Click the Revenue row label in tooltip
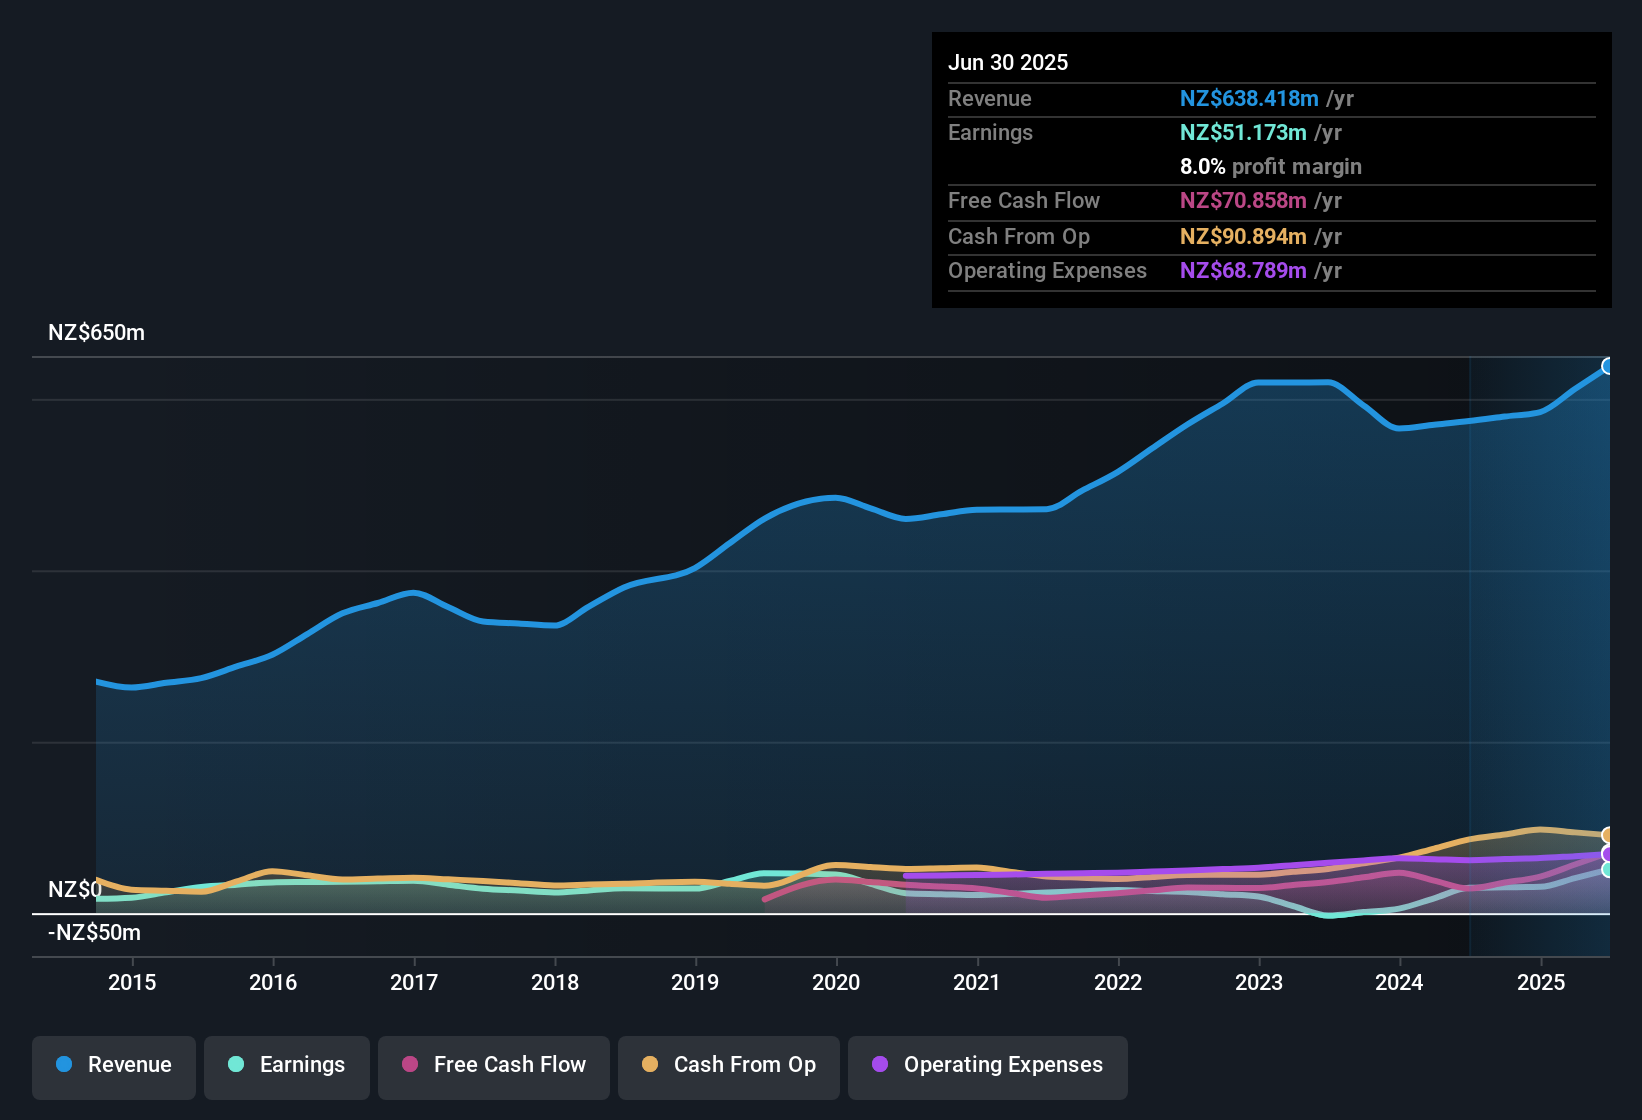This screenshot has width=1642, height=1120. coord(990,98)
